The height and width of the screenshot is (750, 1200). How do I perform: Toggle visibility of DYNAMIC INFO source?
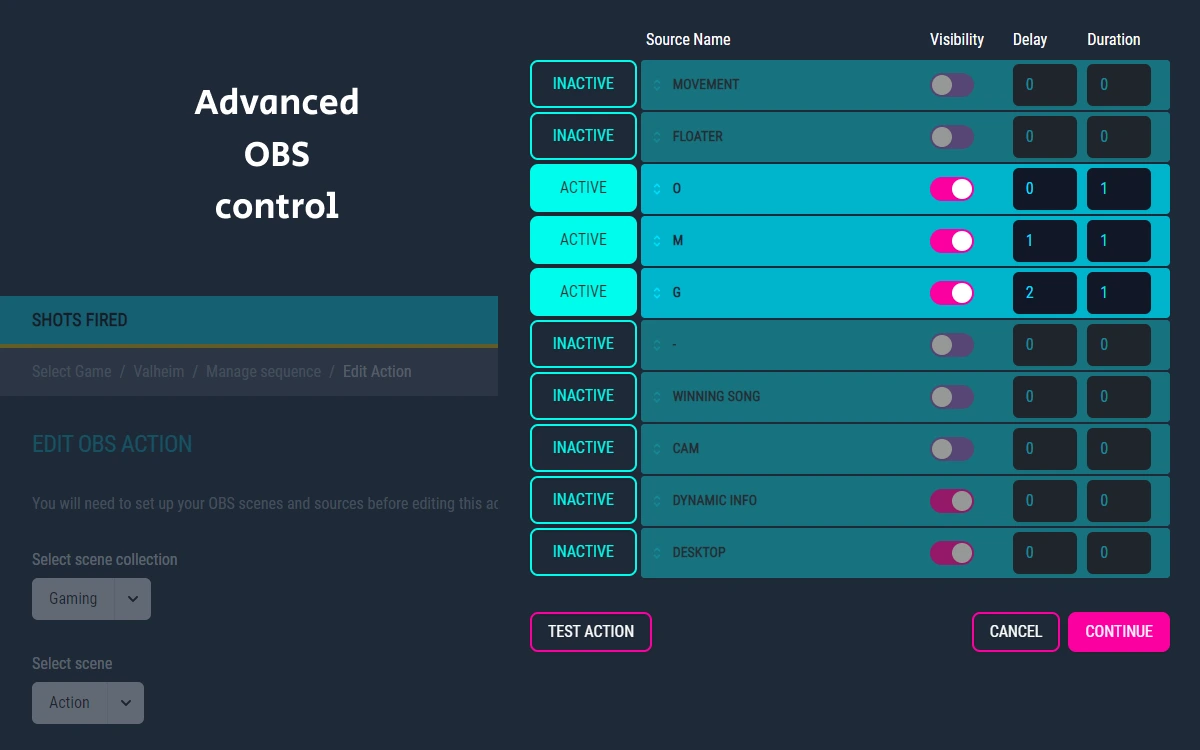point(951,501)
